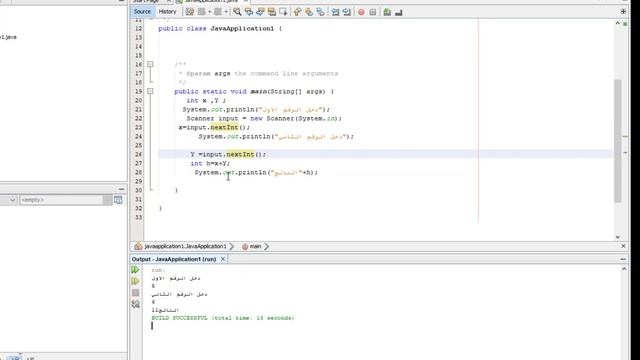640x360 pixels.
Task: Click Find Previous Occurrence icon
Action: click(x=249, y=12)
